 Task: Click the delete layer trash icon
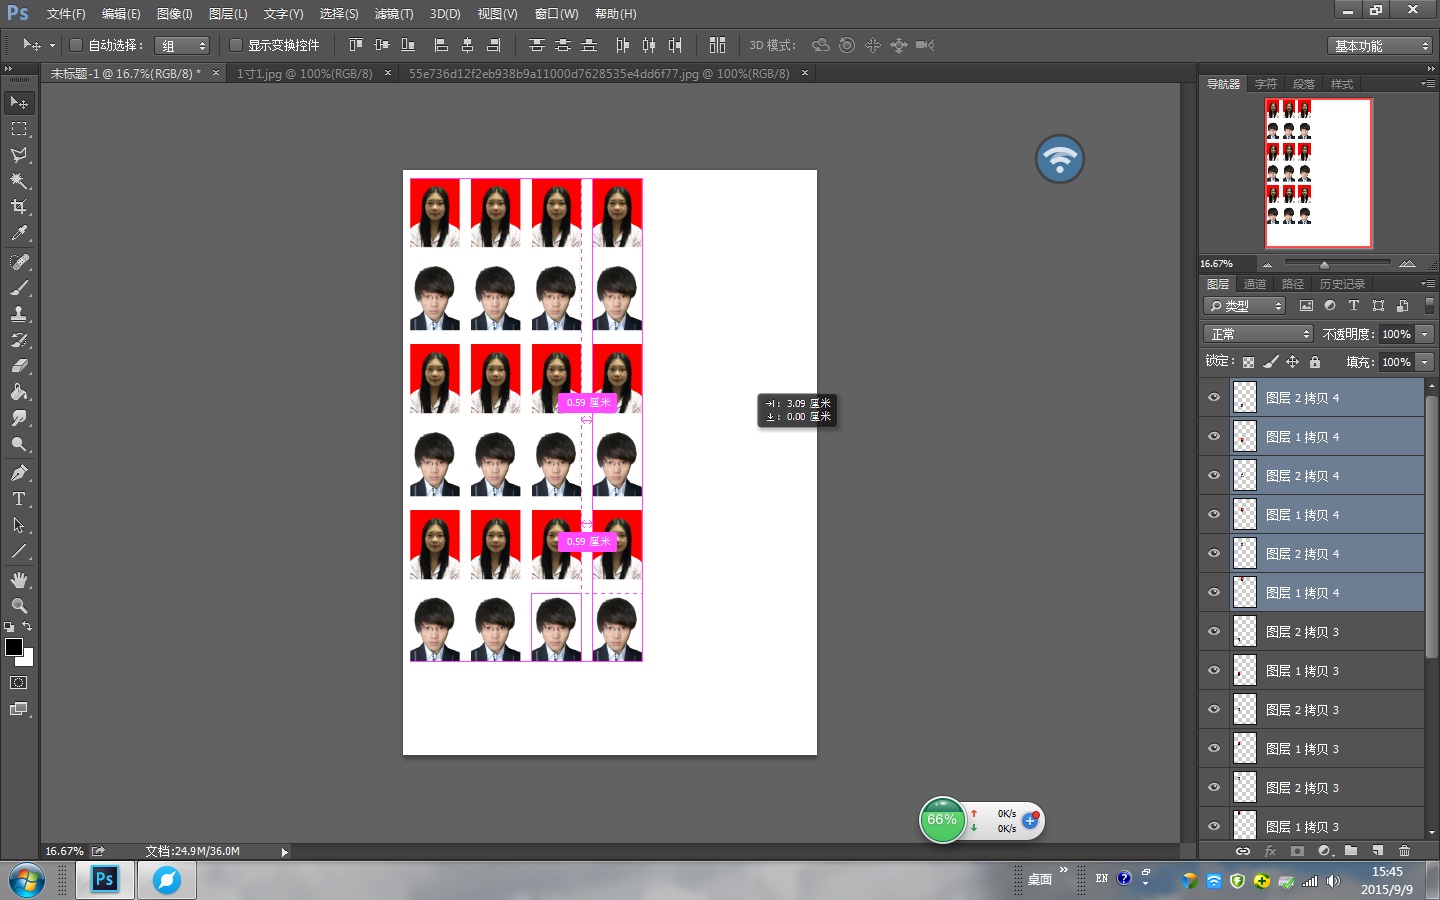(x=1404, y=851)
